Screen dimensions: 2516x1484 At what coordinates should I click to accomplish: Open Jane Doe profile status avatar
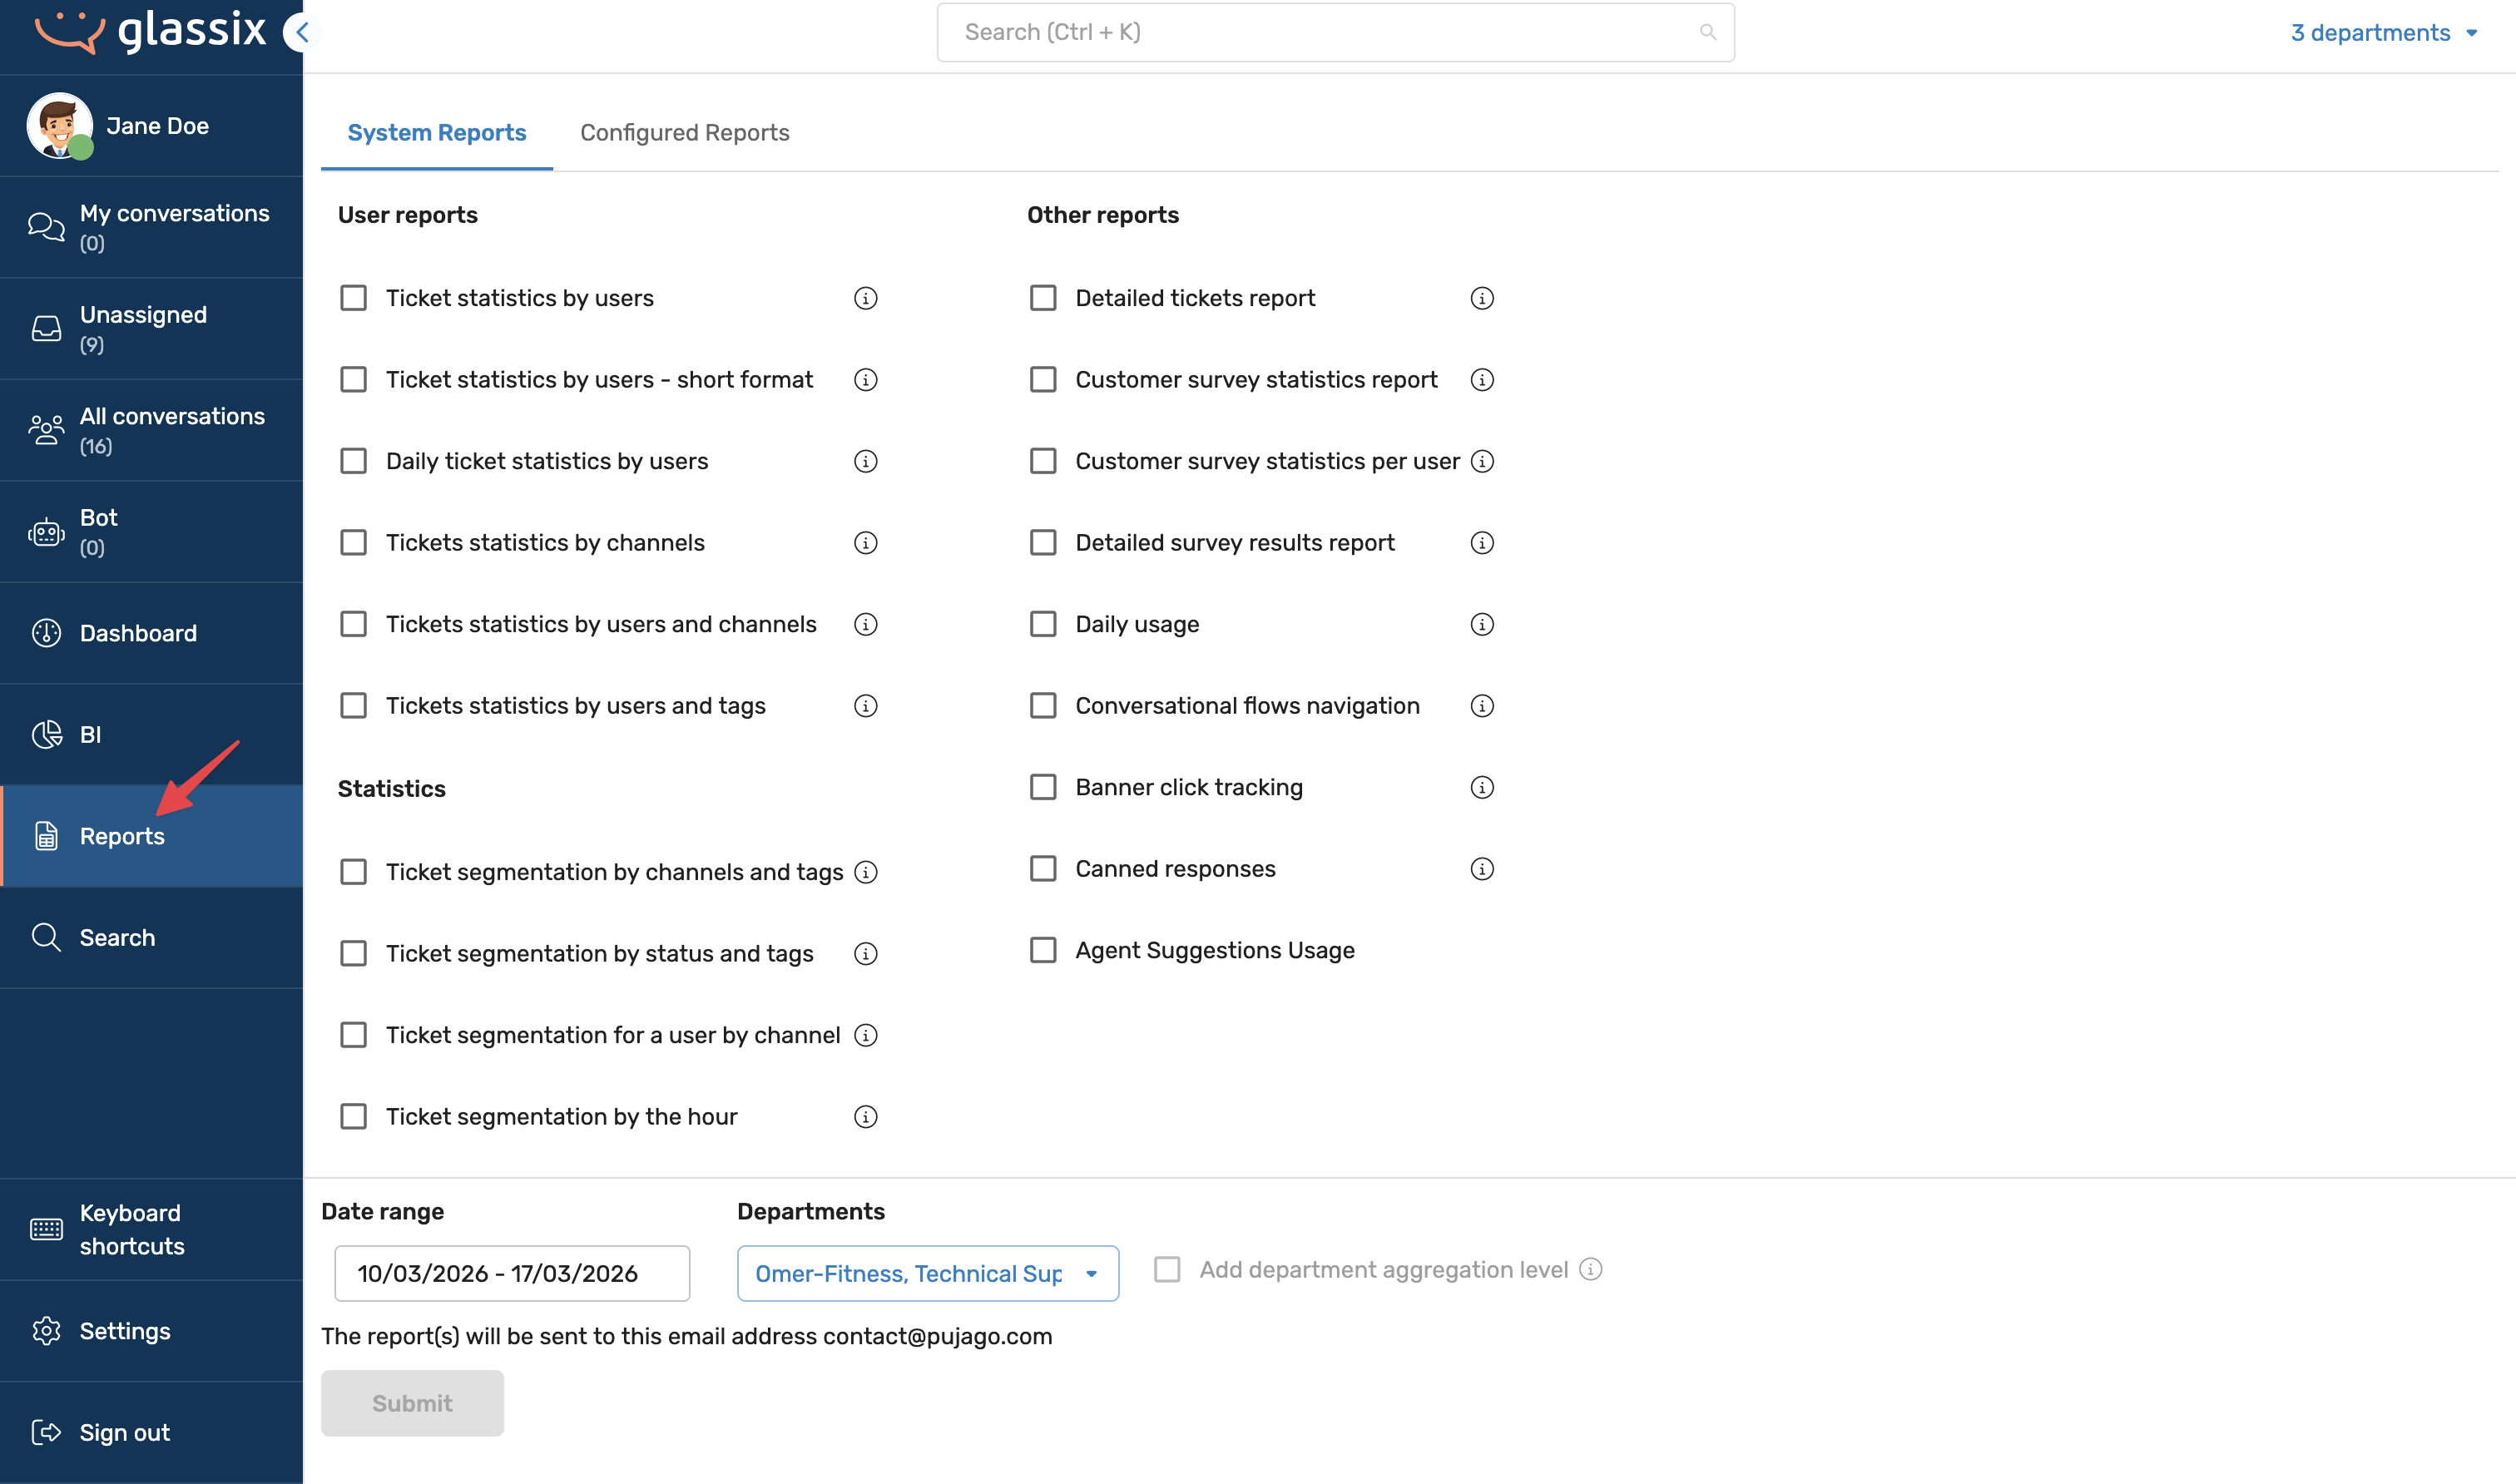pos(60,126)
